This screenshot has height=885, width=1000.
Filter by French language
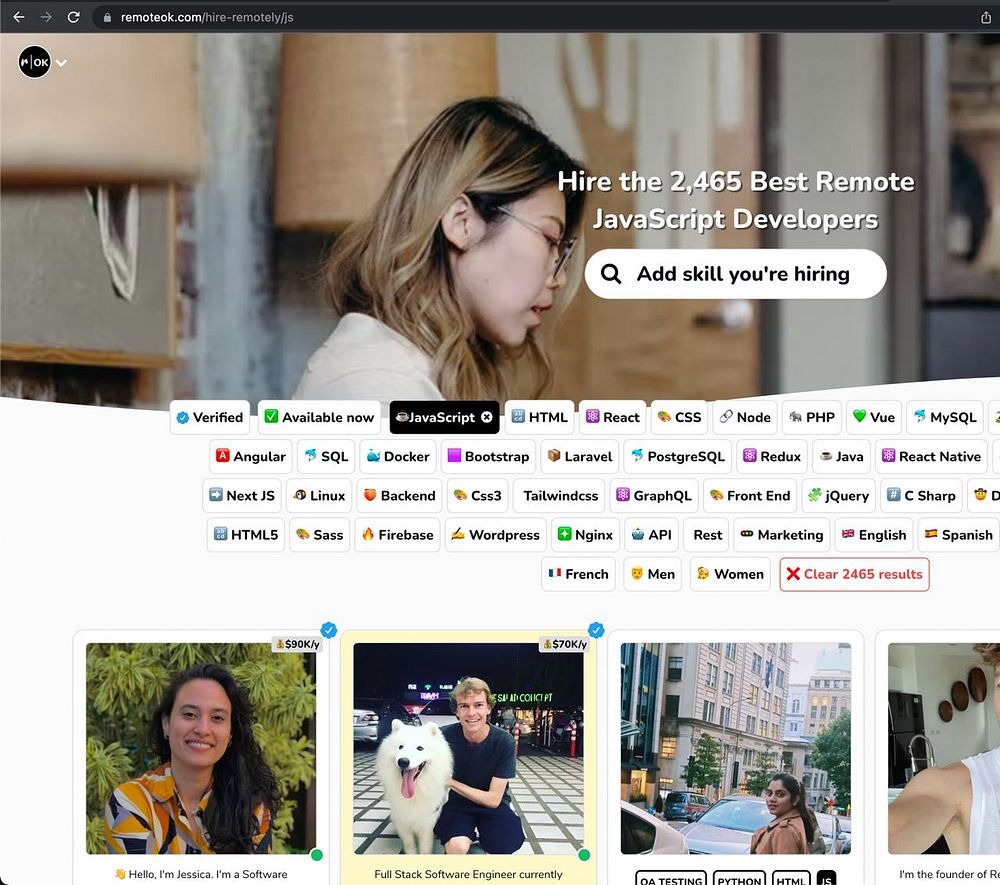pos(578,574)
